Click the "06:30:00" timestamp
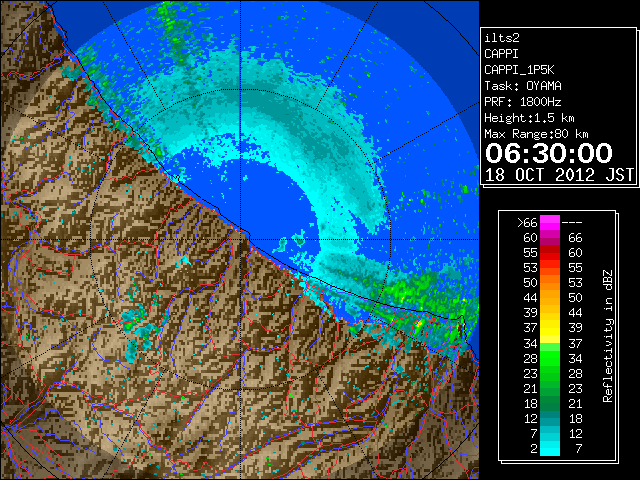This screenshot has height=480, width=640. pos(549,153)
